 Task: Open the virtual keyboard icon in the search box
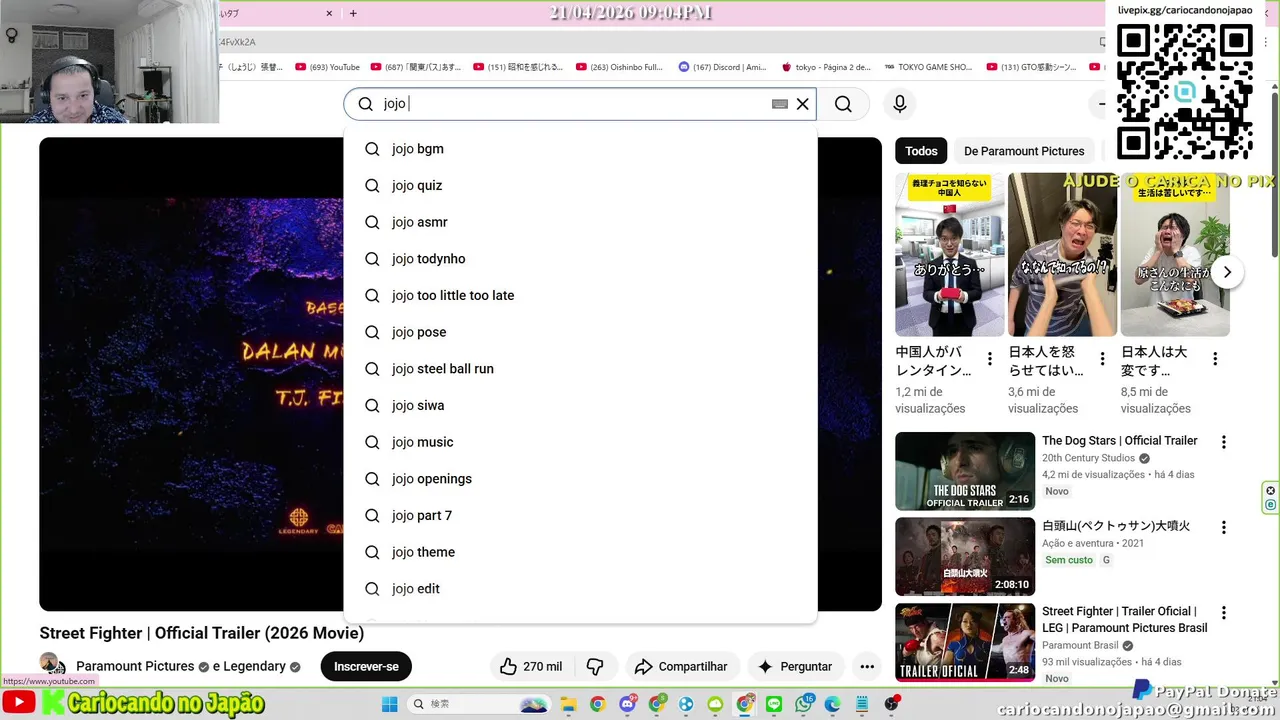780,104
